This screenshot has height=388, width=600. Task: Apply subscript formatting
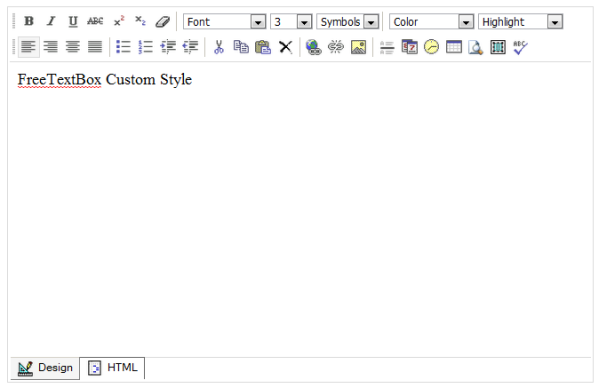point(140,21)
